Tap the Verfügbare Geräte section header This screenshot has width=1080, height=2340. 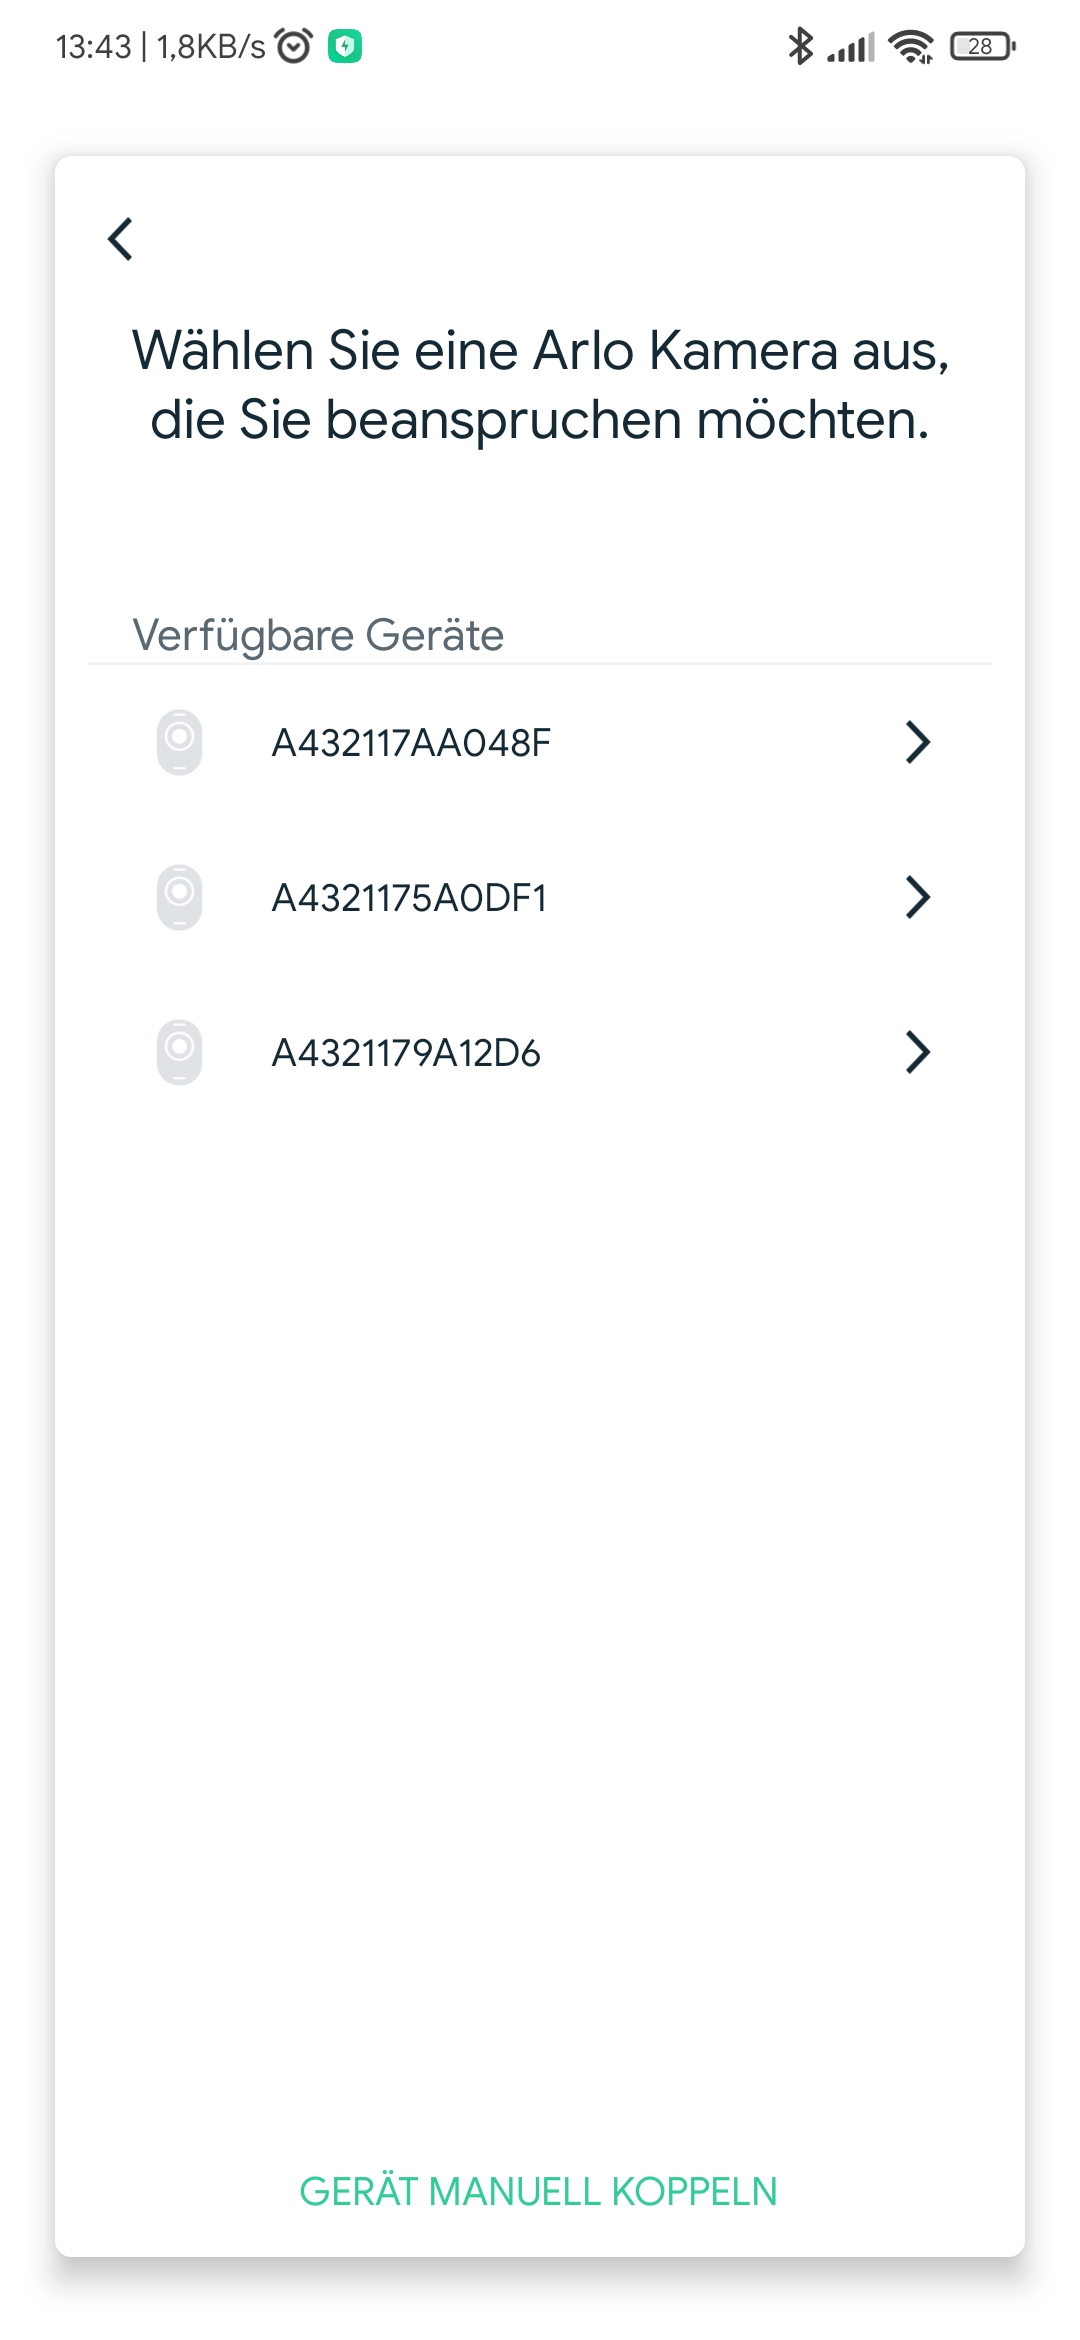(318, 635)
